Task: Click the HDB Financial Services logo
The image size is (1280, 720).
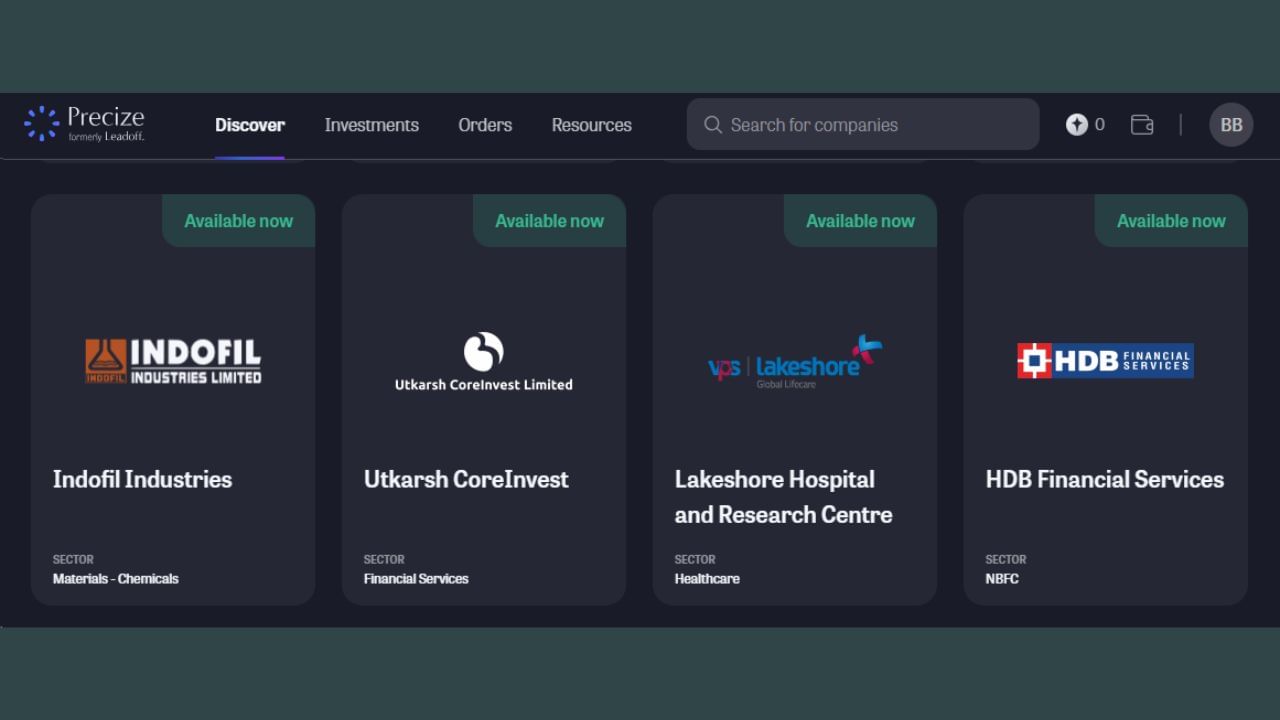Action: [1105, 361]
